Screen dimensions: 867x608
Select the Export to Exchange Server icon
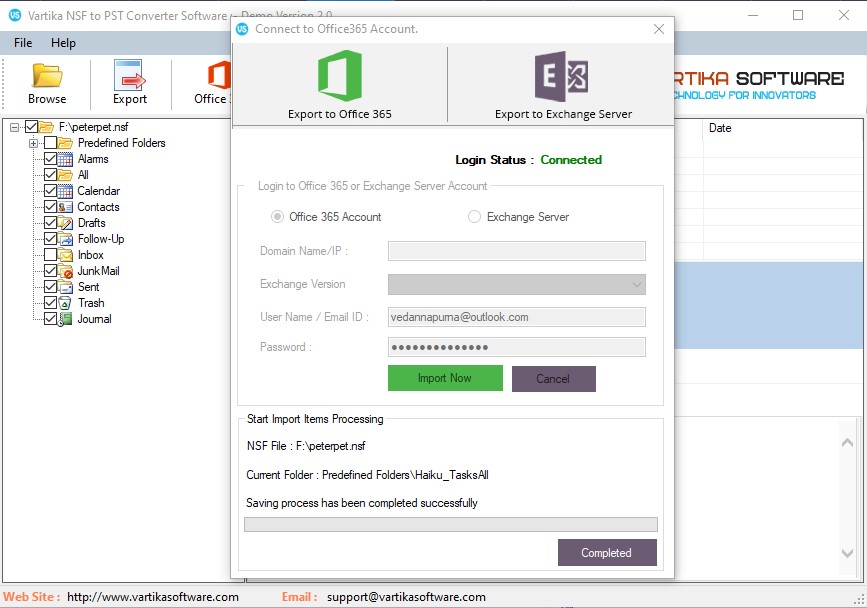coord(561,76)
